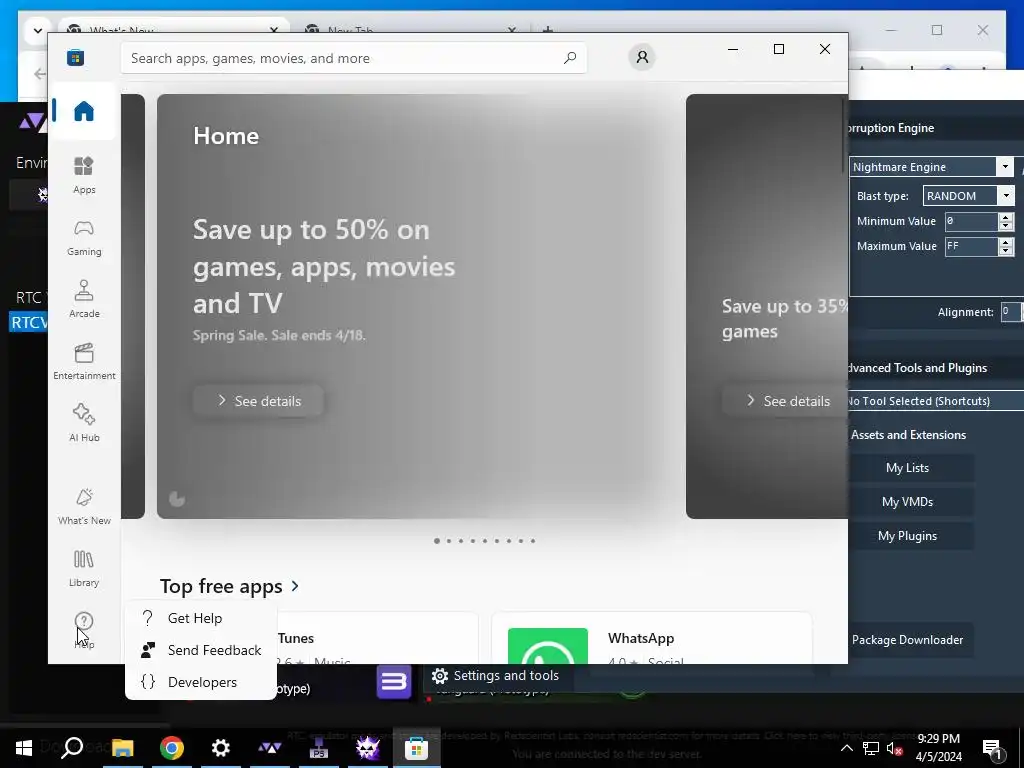1024x768 pixels.
Task: Click the Minimum Value field
Action: 971,221
